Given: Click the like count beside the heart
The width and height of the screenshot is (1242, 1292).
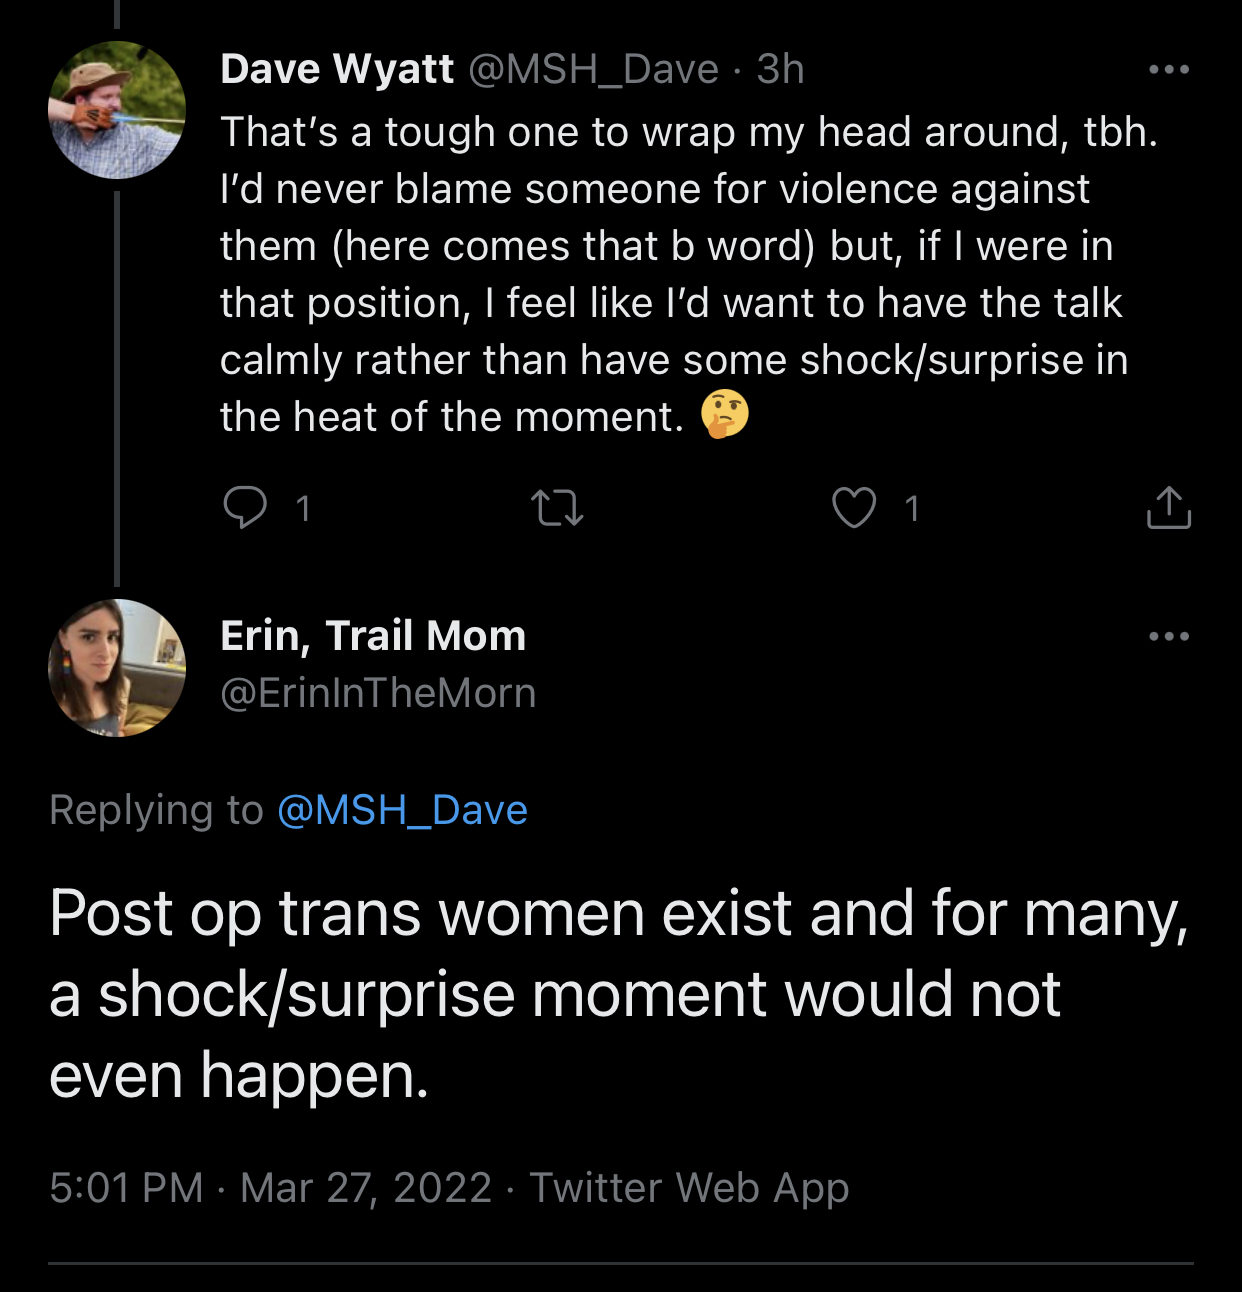Looking at the screenshot, I should click(911, 509).
